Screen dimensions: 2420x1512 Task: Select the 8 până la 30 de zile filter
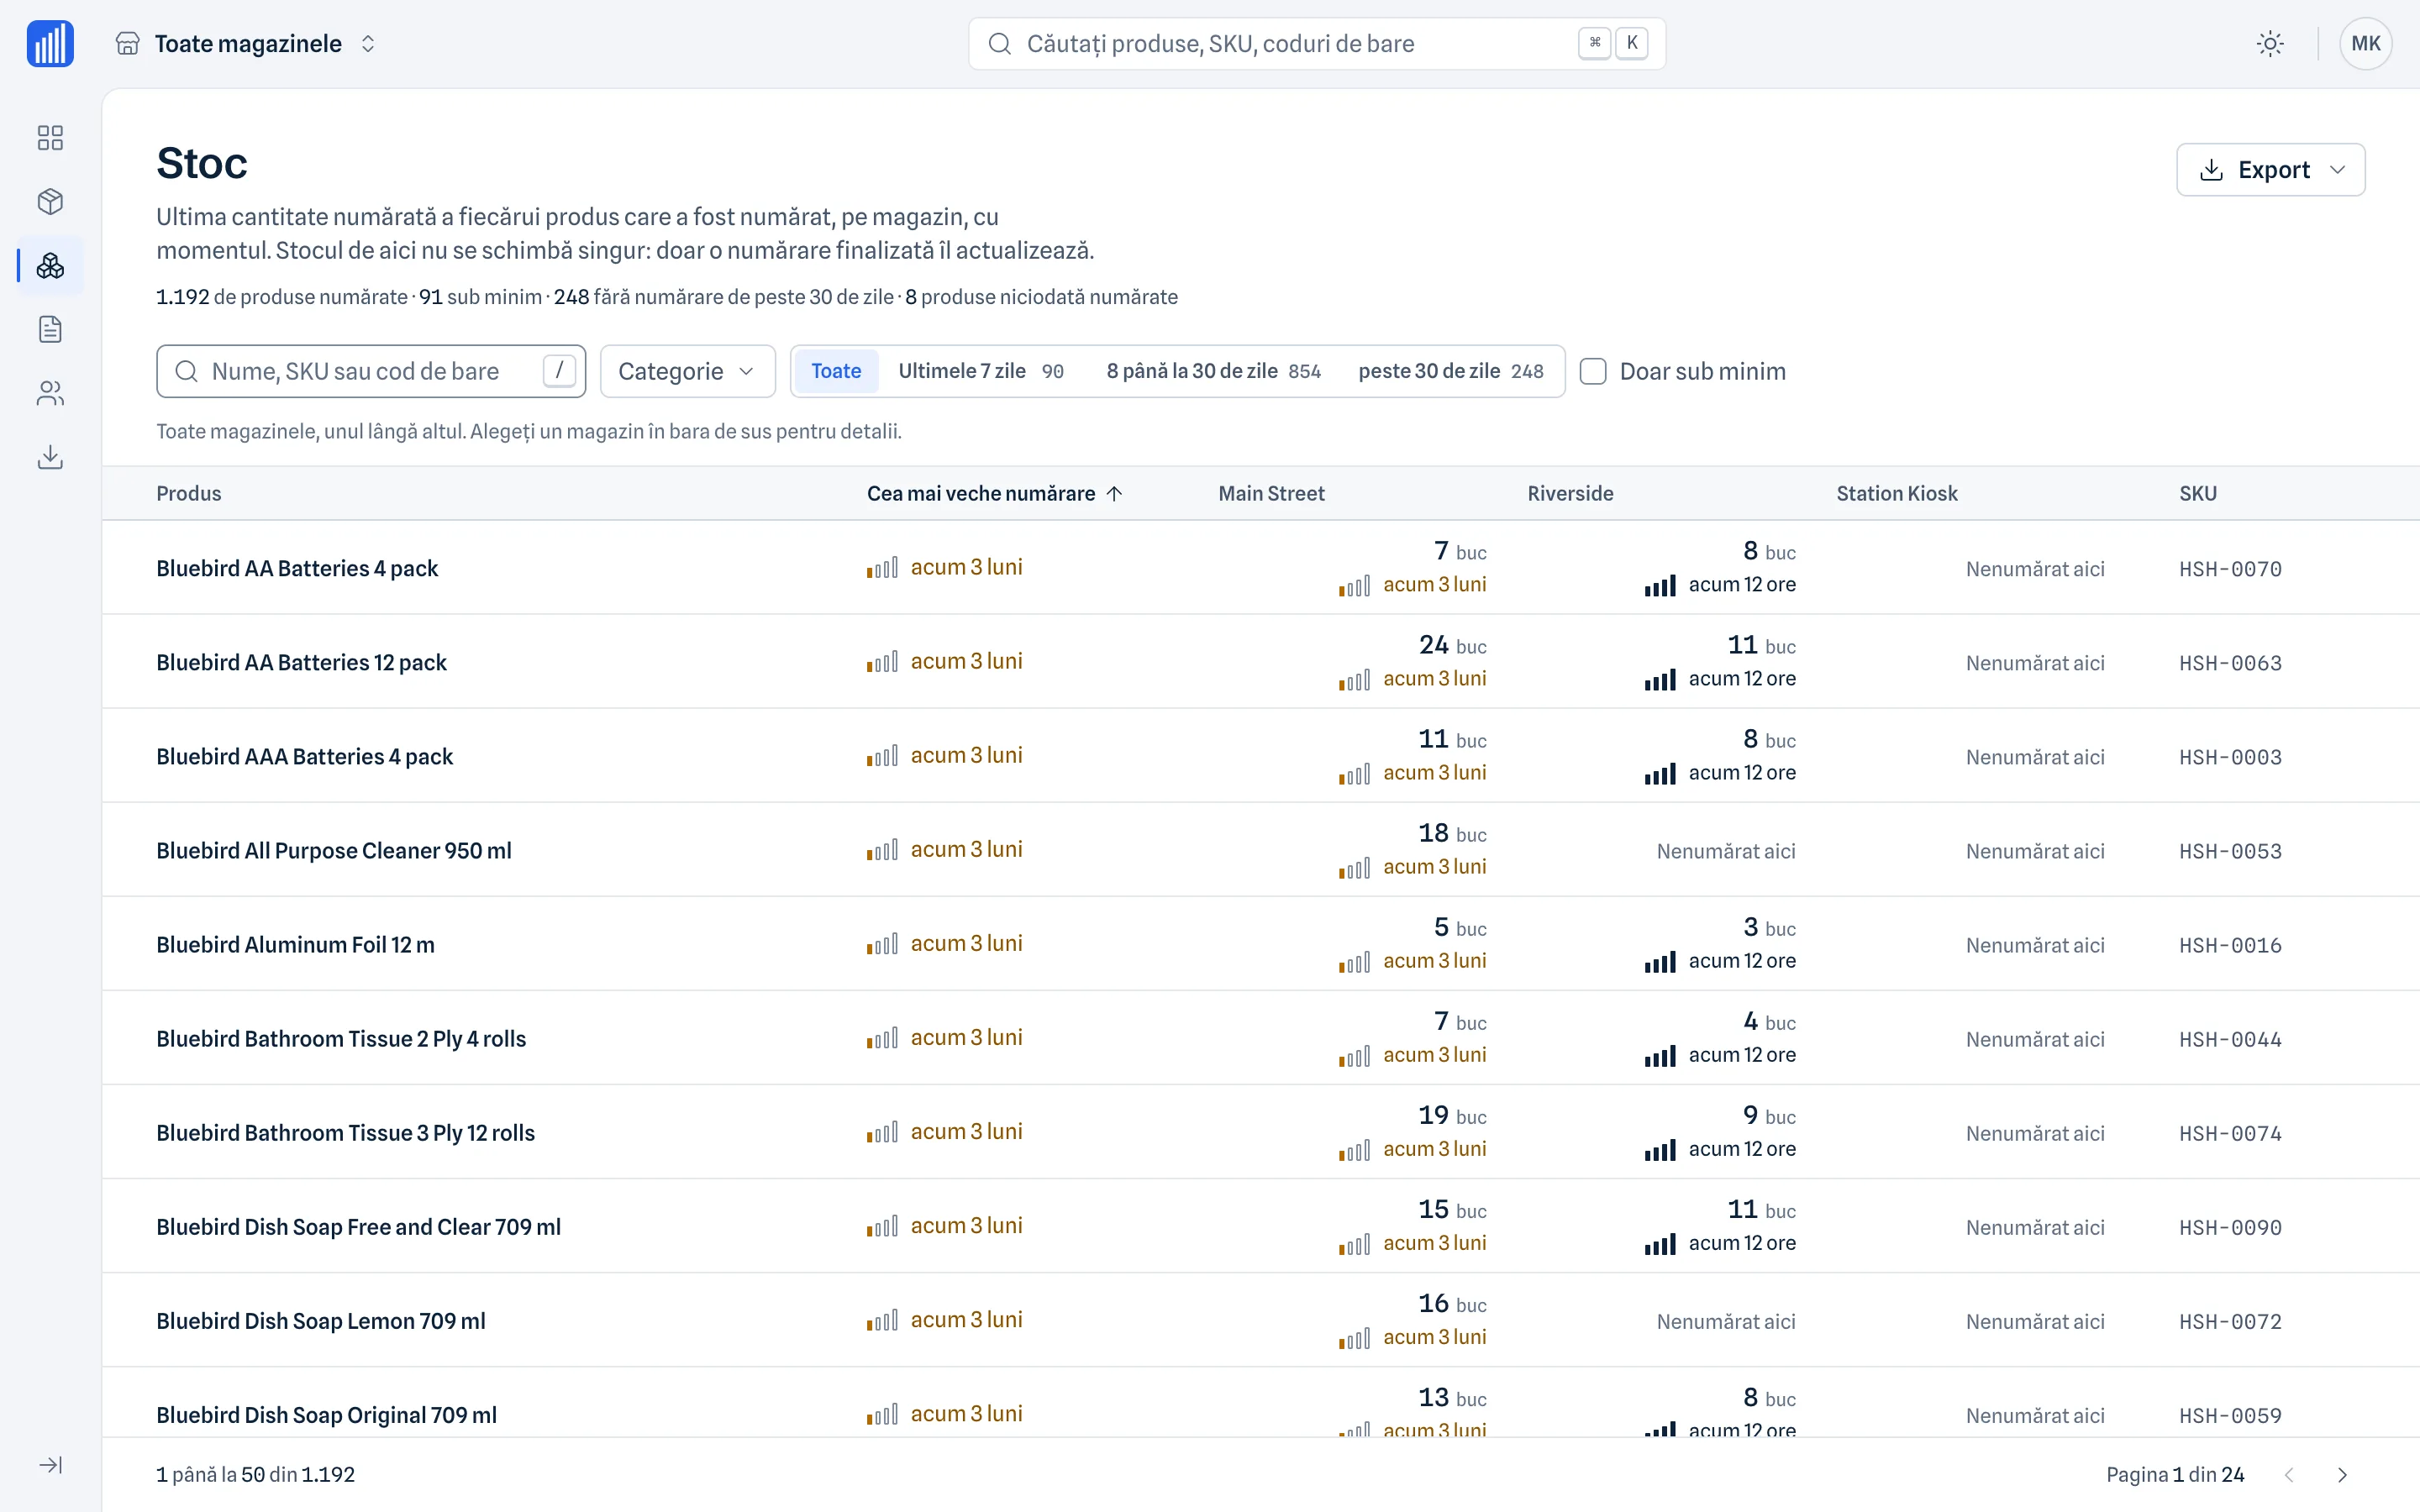(1213, 371)
